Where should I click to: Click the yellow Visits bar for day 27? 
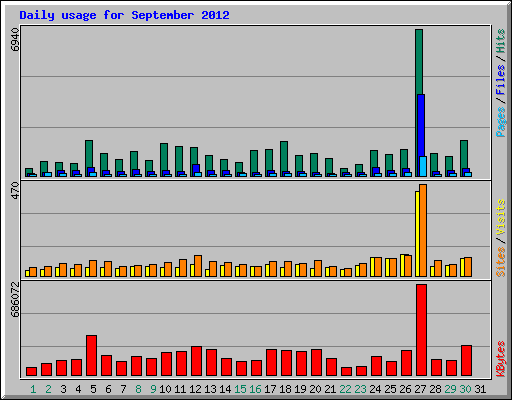(417, 234)
